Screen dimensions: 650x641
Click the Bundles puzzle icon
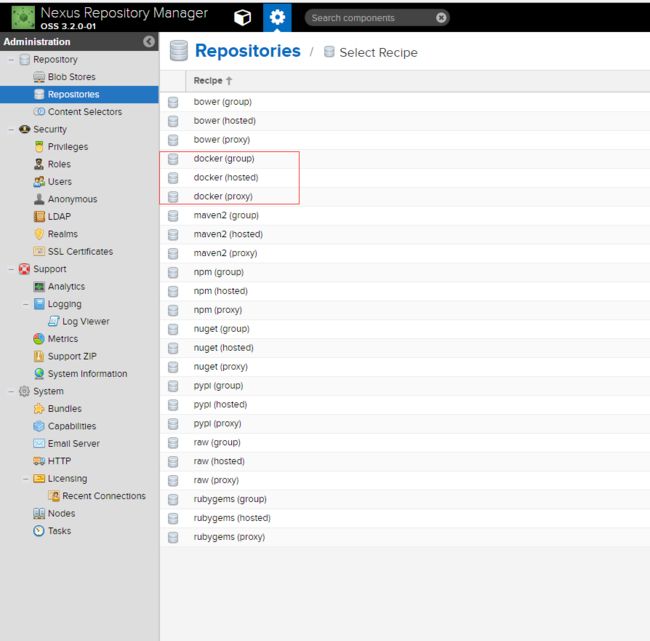[x=39, y=409]
